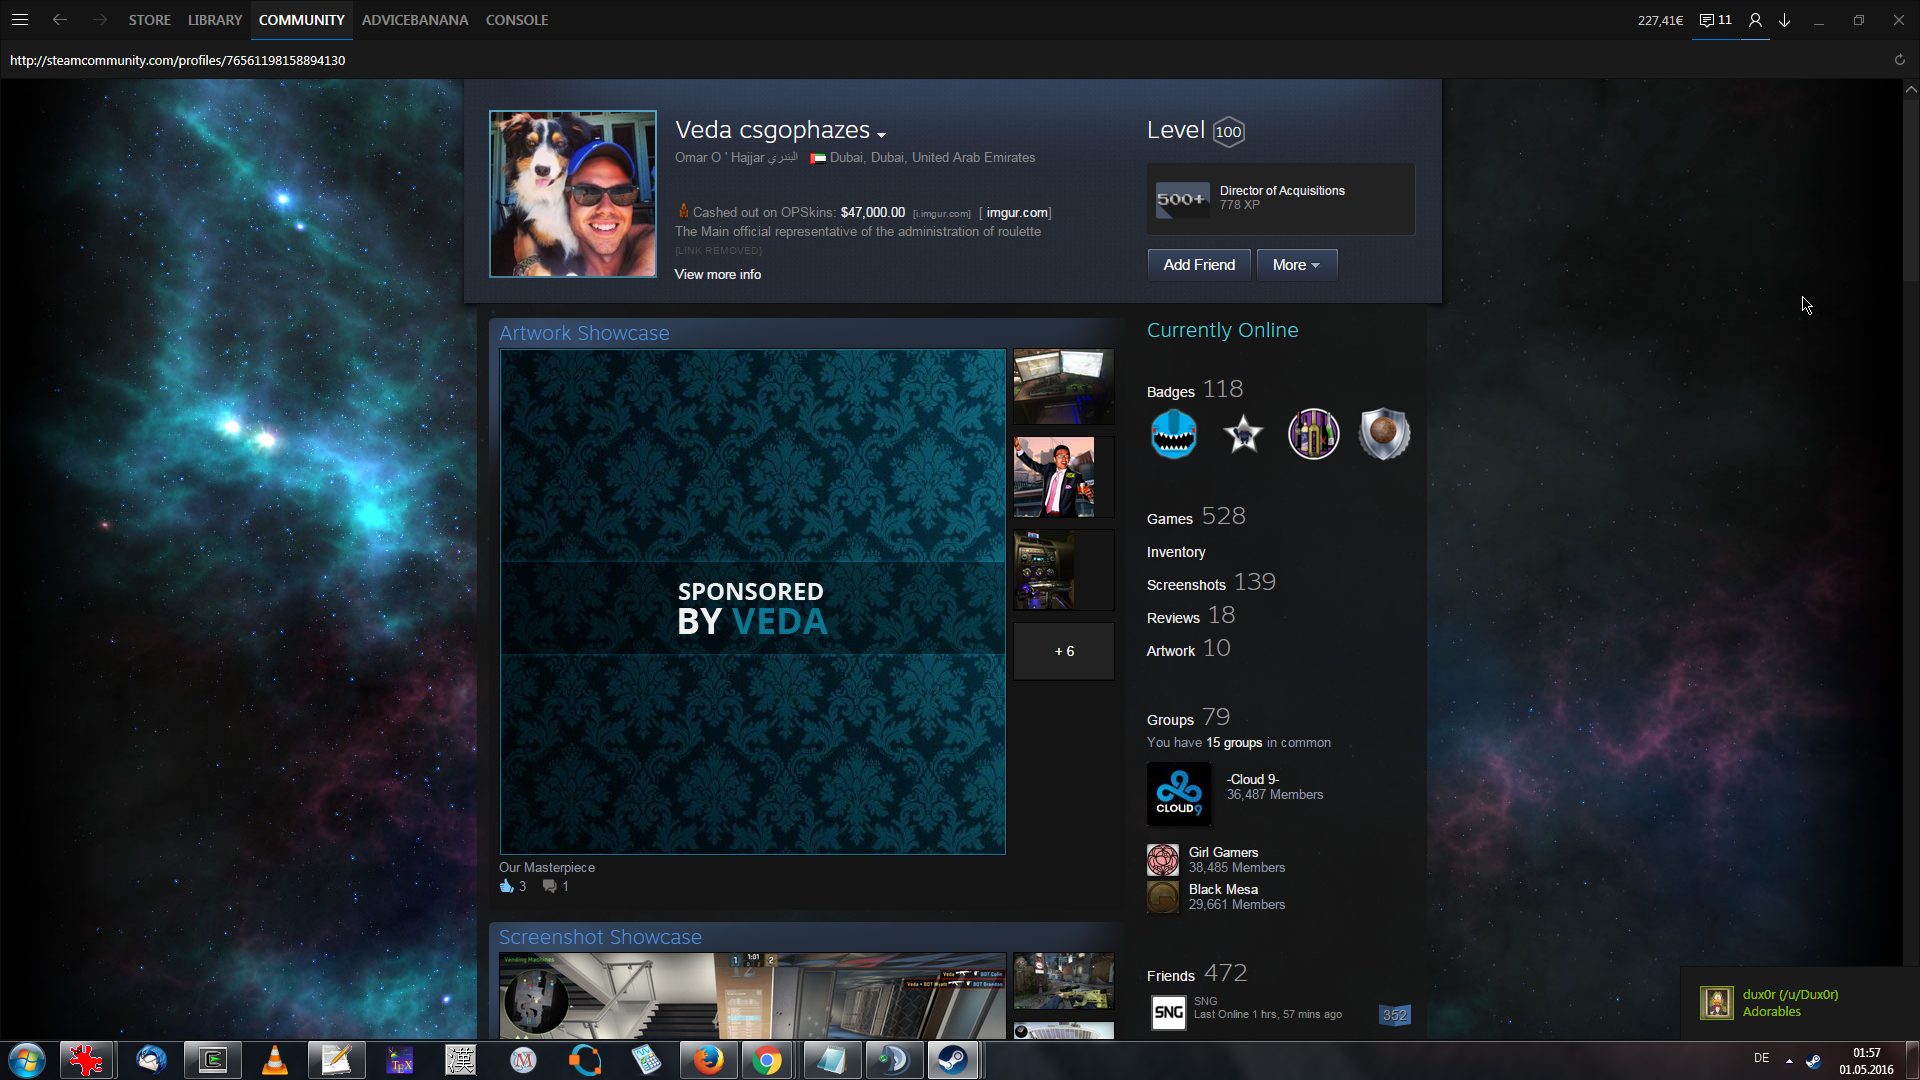Screen dimensions: 1920x1080
Task: Reload page with refresh icon
Action: click(1899, 60)
